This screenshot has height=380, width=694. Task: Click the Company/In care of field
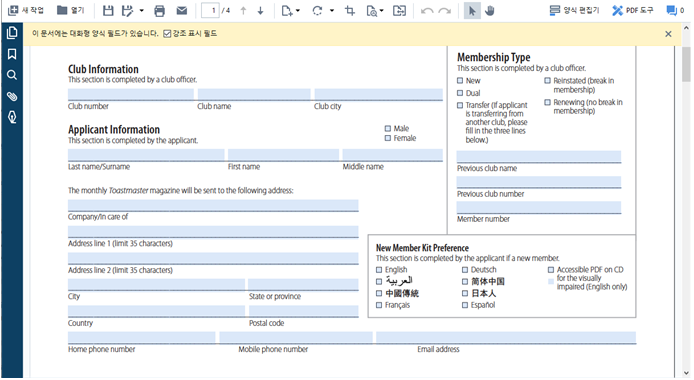[x=213, y=205]
